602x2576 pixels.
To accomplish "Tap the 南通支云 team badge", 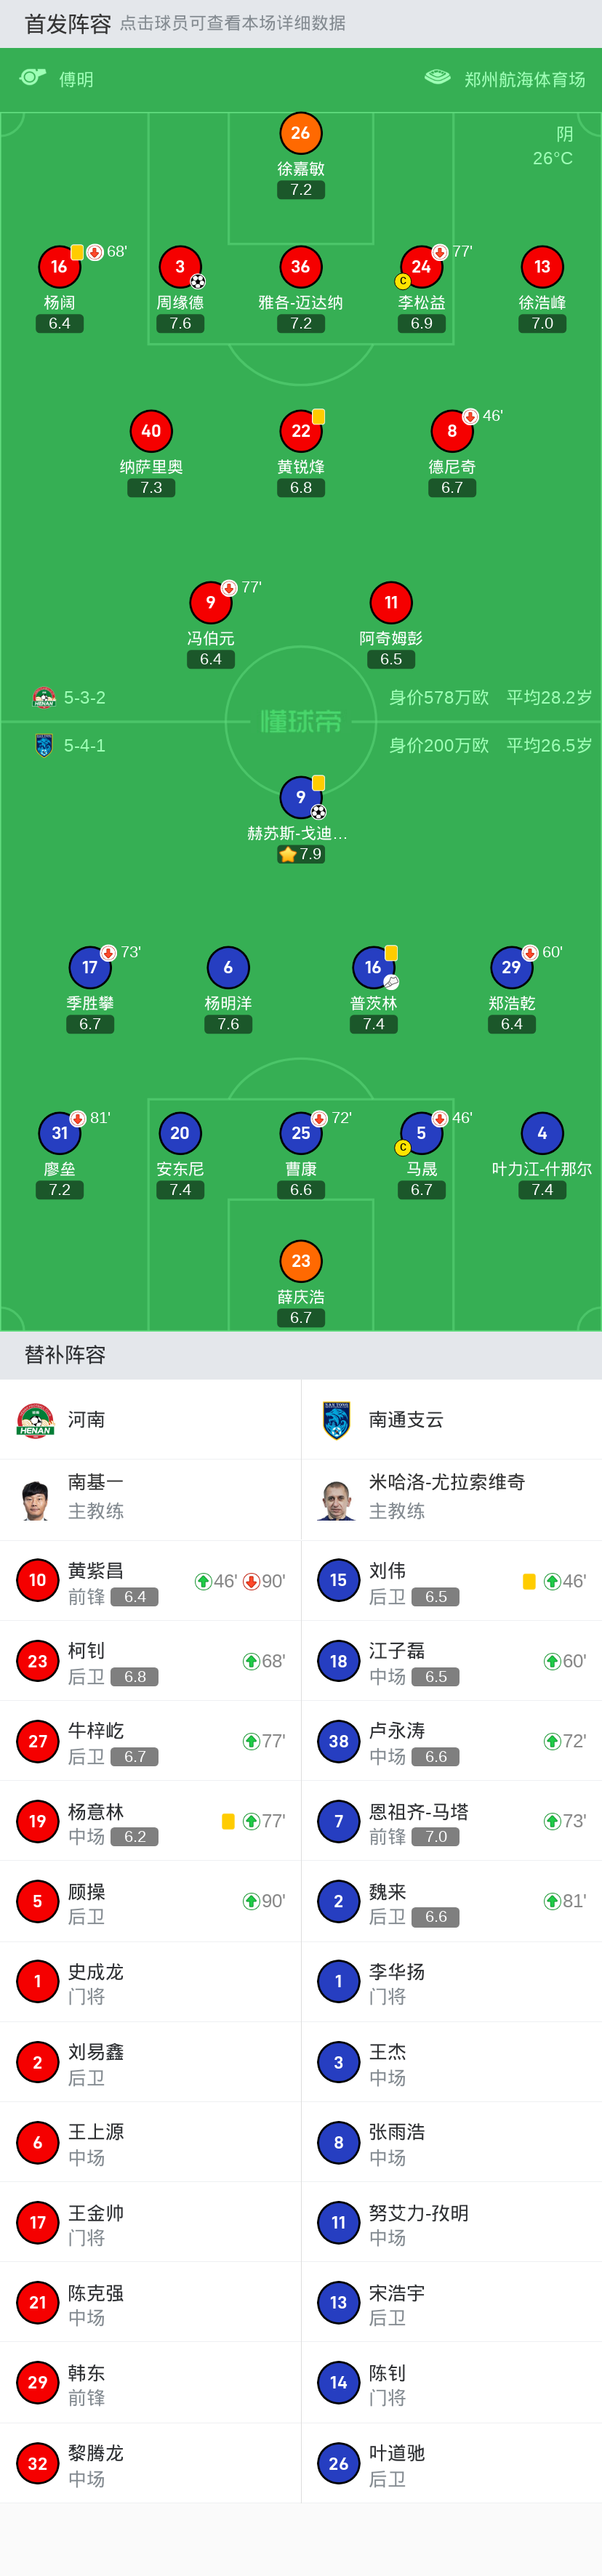I will click(337, 1419).
